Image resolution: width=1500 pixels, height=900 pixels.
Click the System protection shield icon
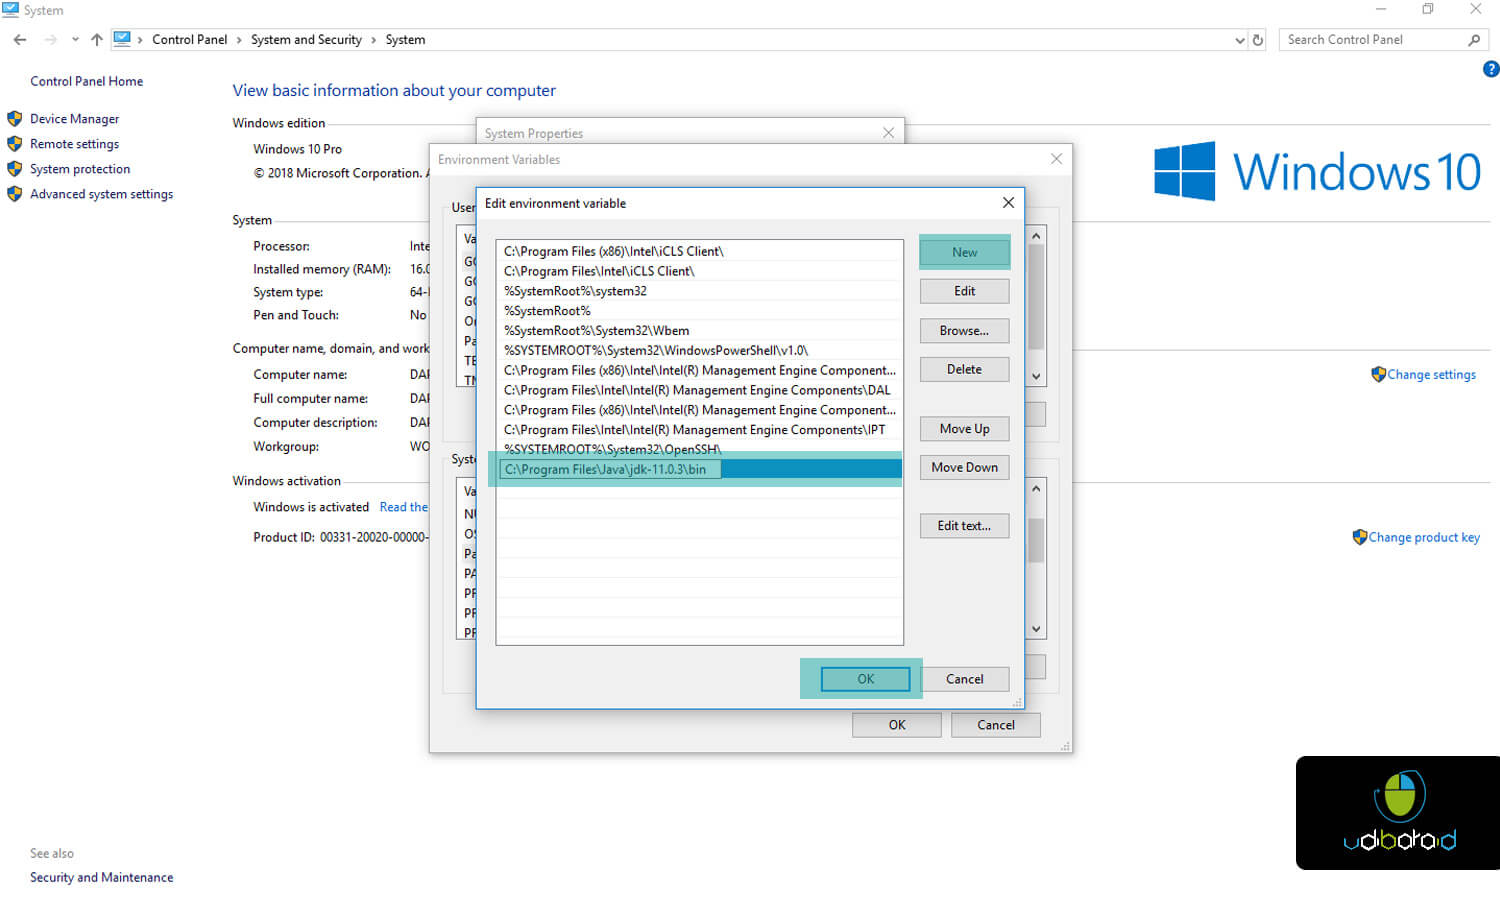(x=14, y=169)
